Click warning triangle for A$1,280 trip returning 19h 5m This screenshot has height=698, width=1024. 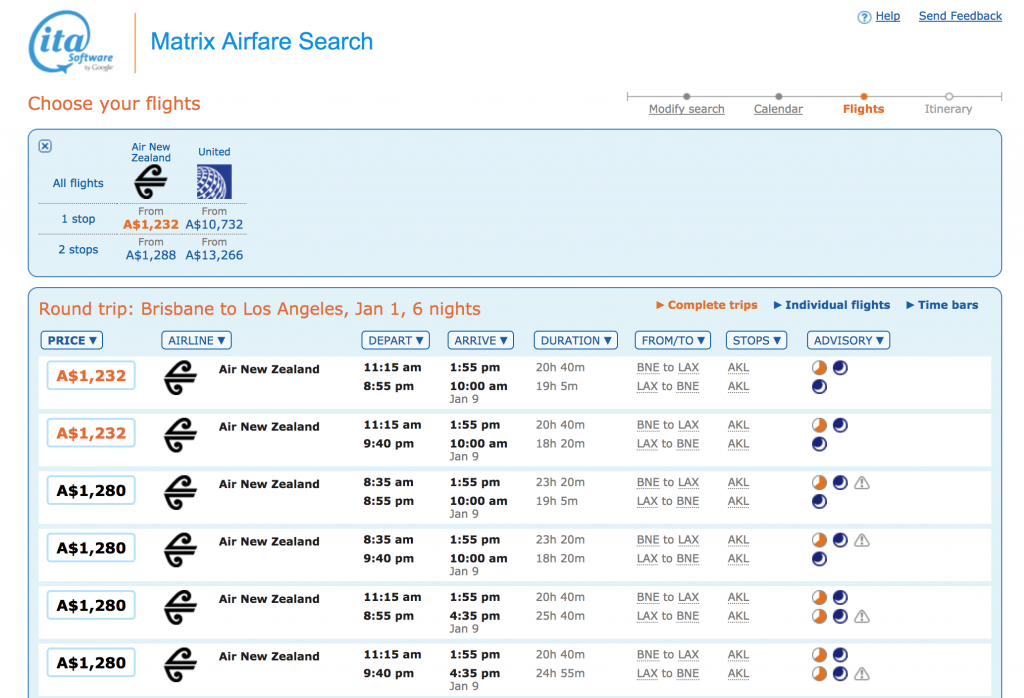(x=862, y=483)
